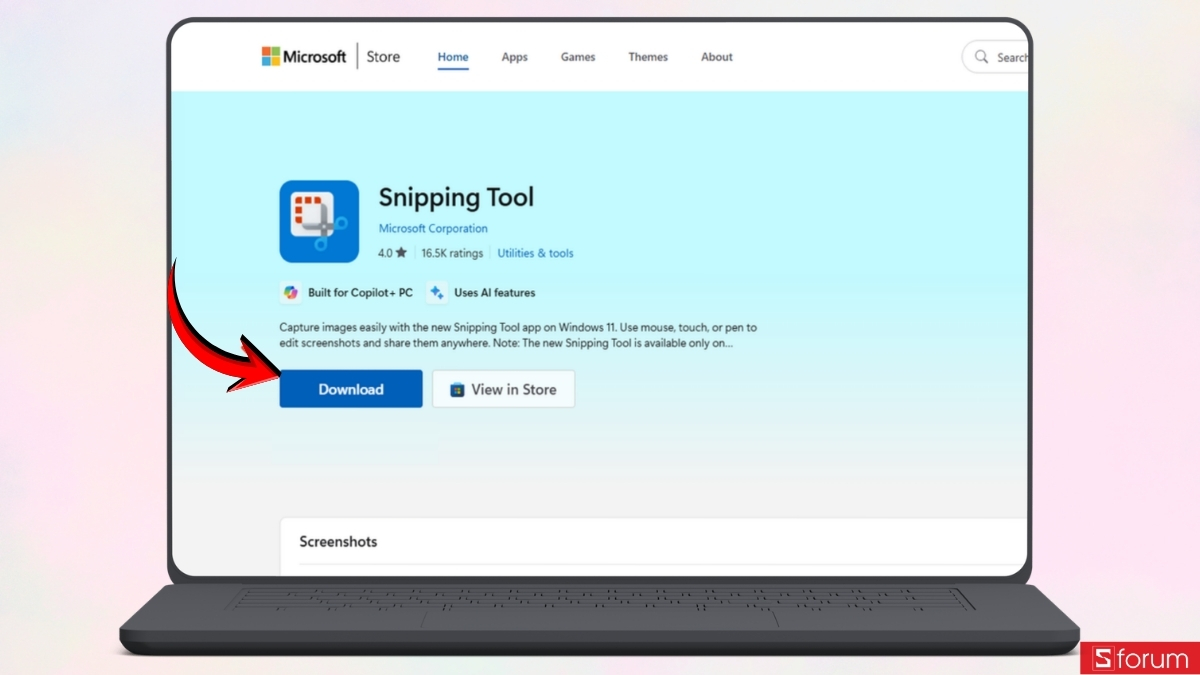
Task: Open the Games tab
Action: [x=578, y=57]
